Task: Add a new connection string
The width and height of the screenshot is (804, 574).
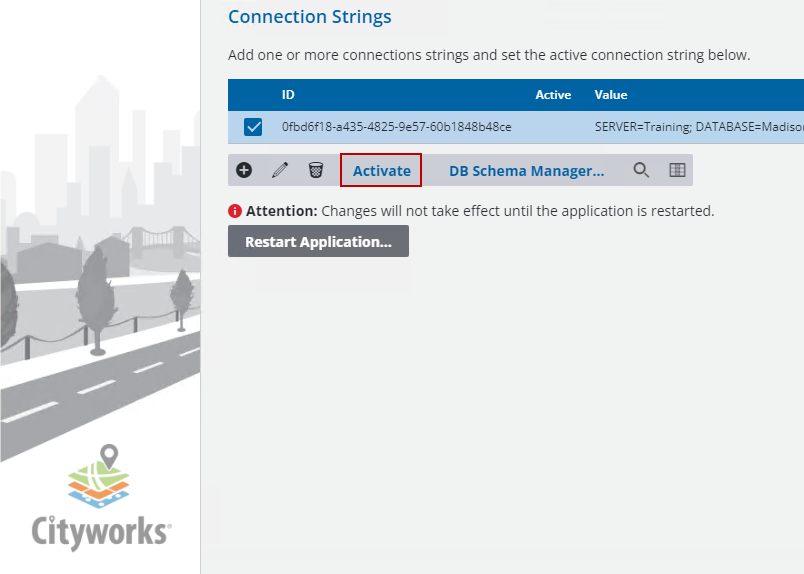Action: point(244,170)
